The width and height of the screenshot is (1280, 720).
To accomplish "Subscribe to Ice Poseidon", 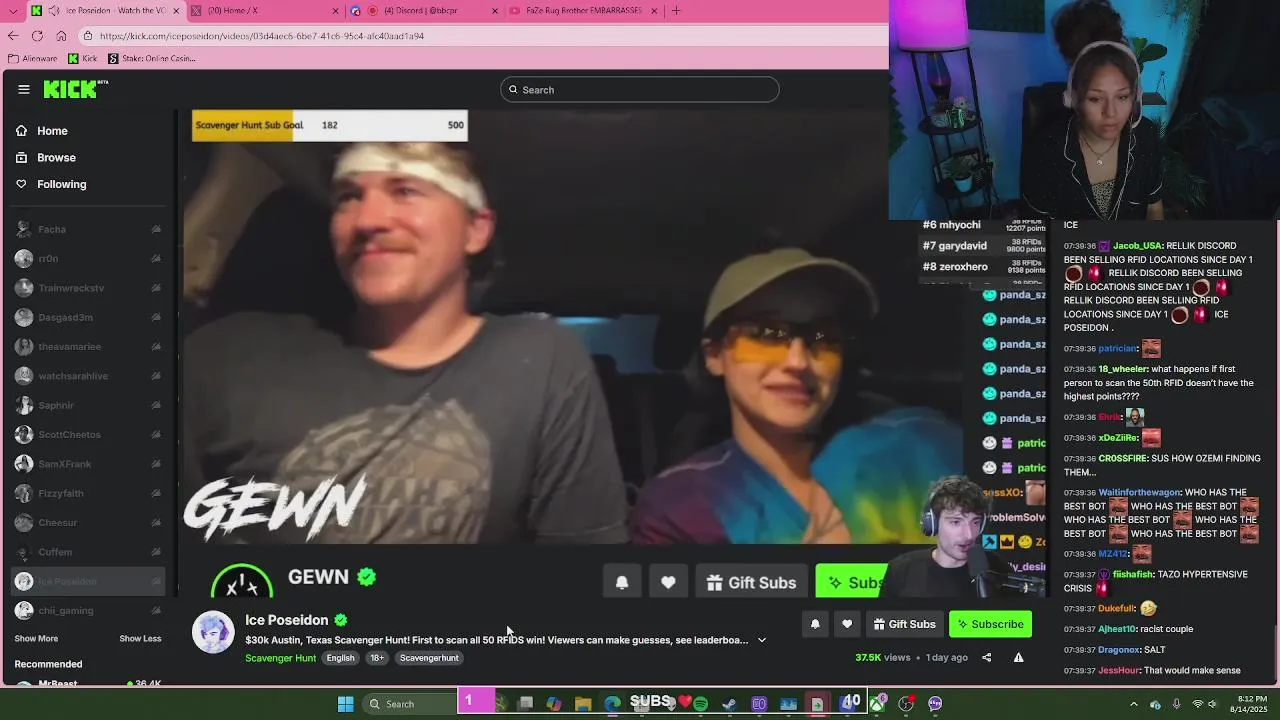I will [x=990, y=624].
